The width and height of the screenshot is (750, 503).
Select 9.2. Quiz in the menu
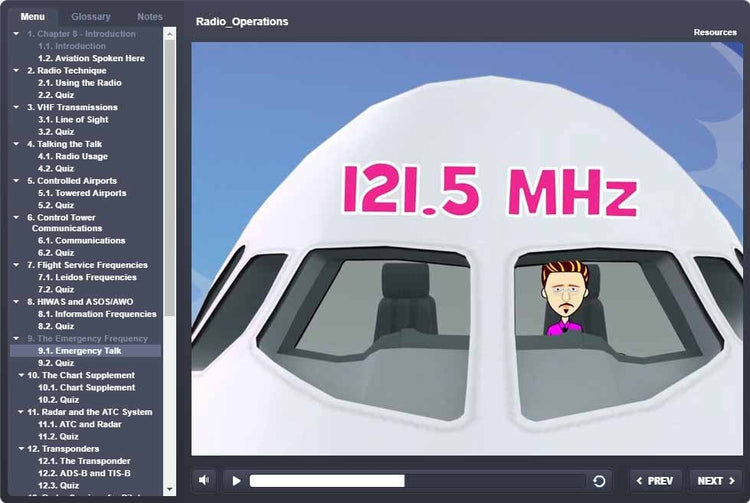click(x=56, y=363)
